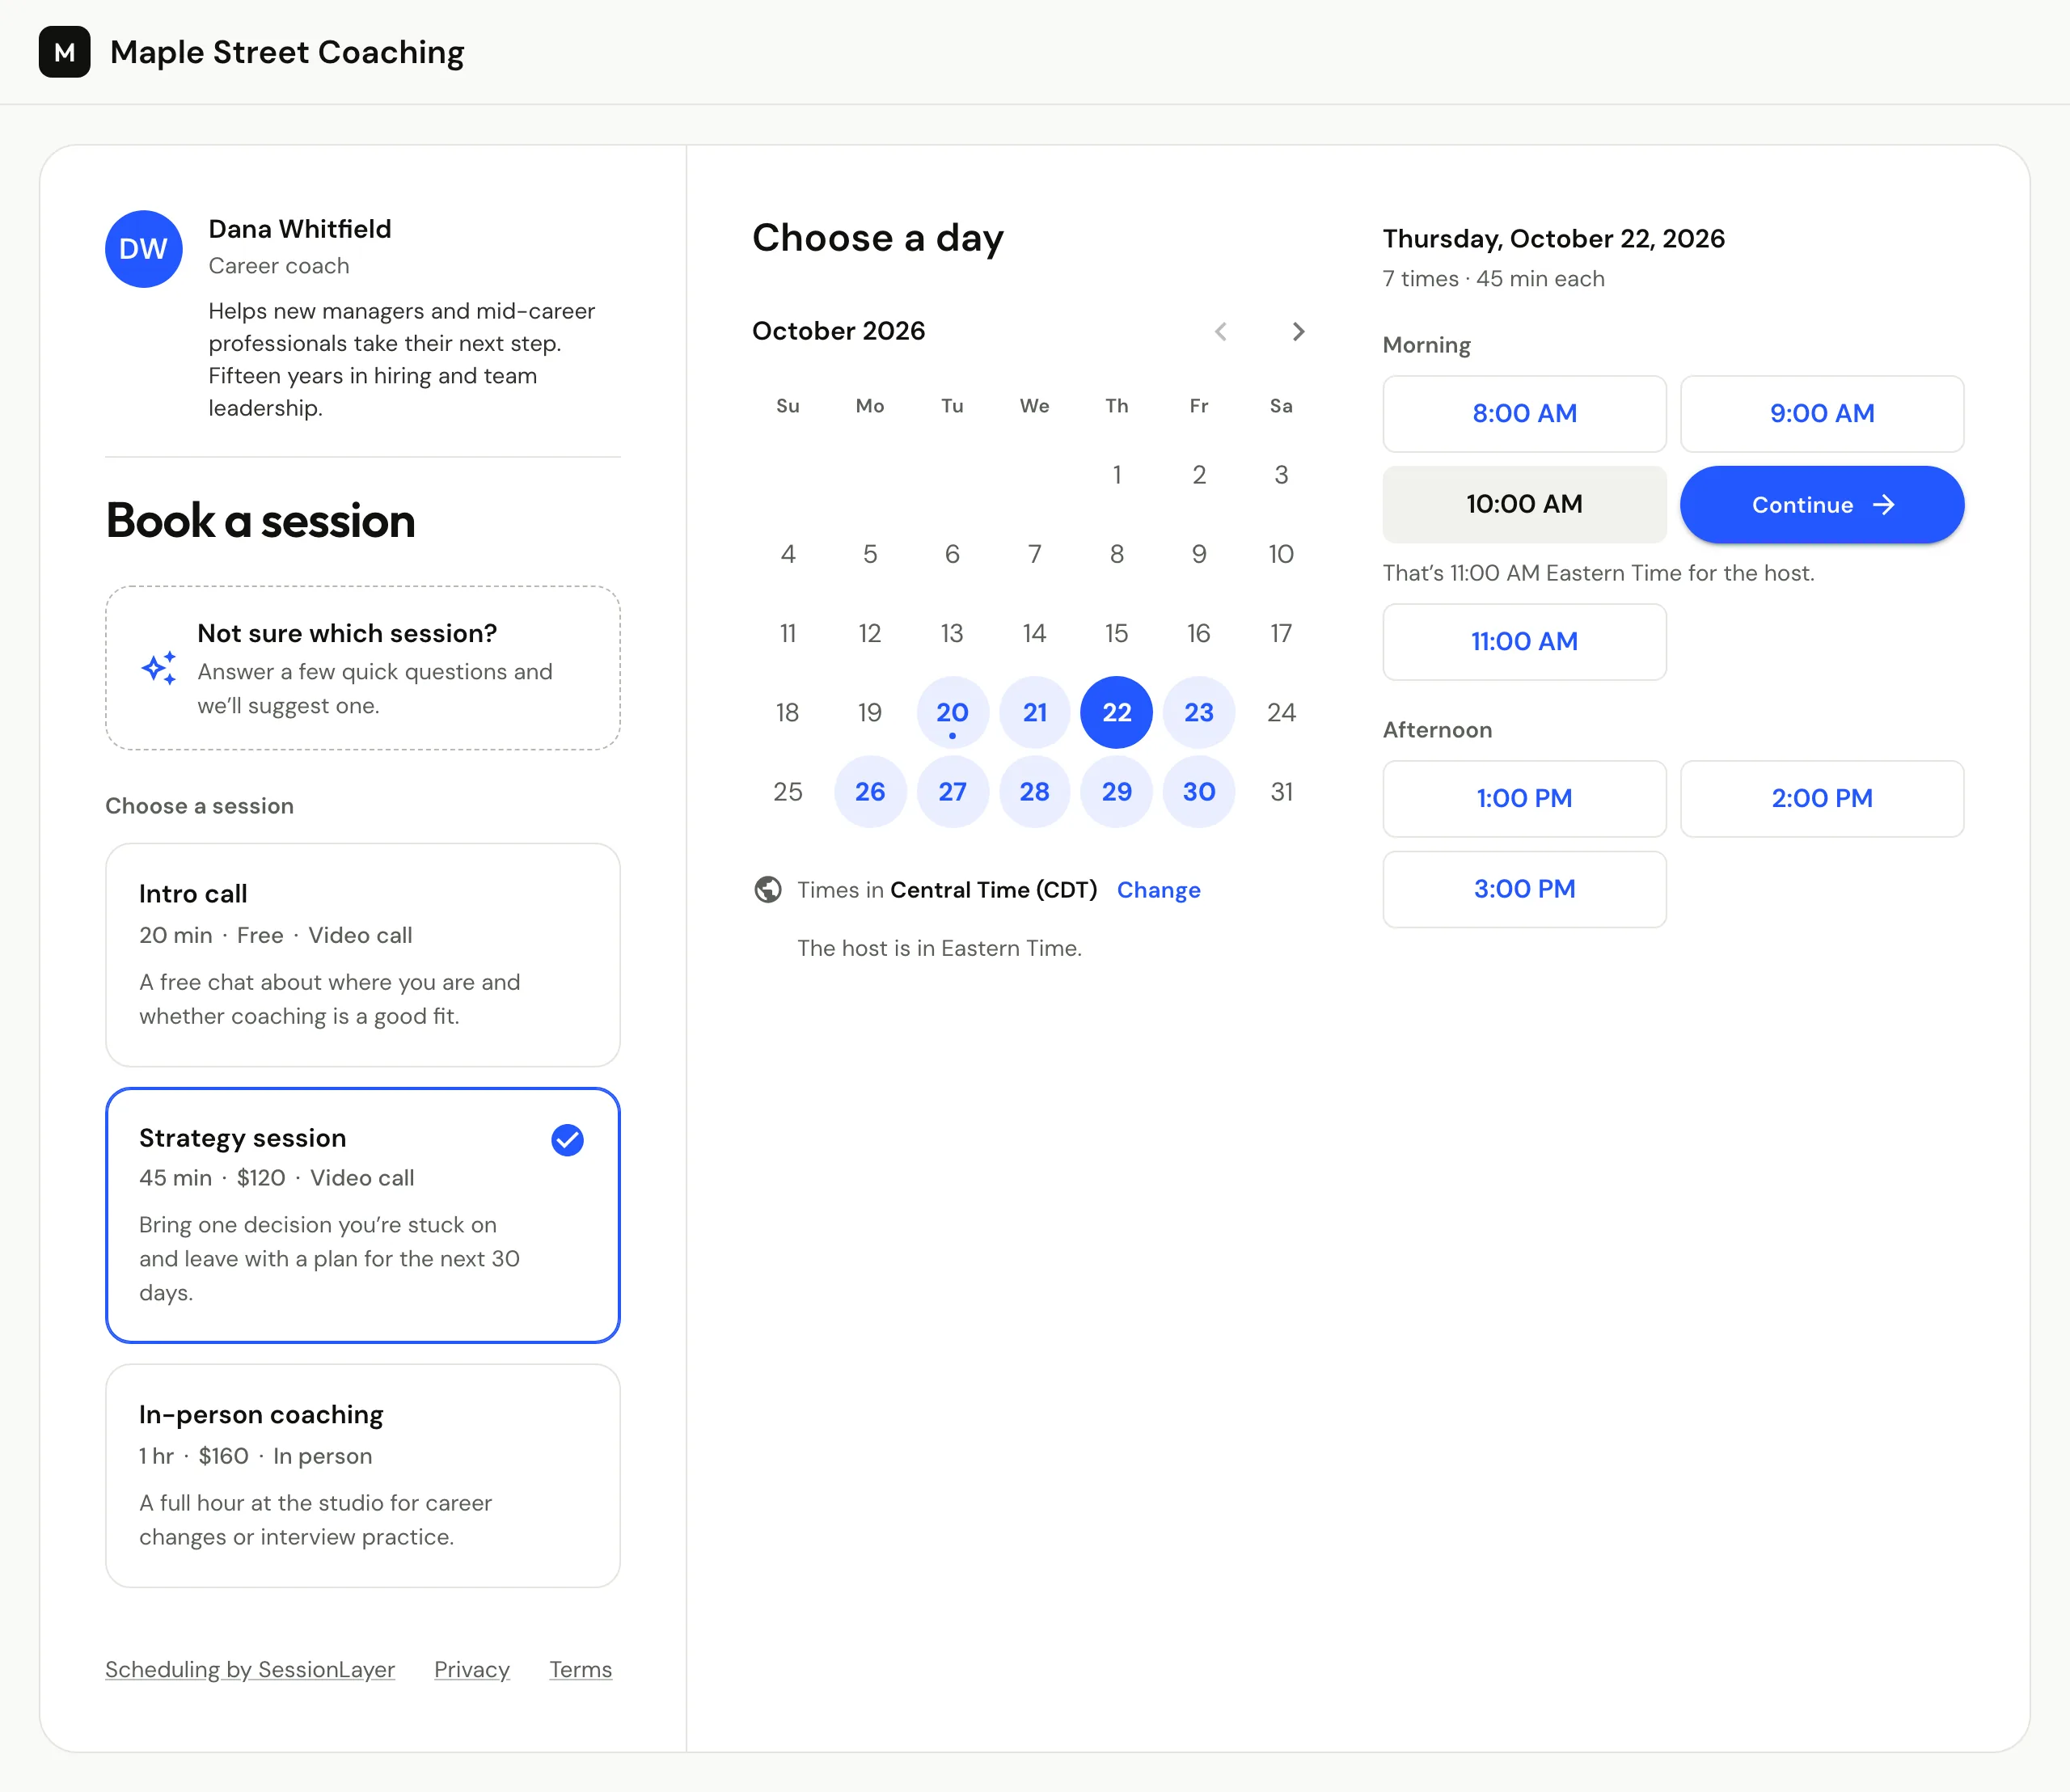
Task: Pick October 20 on the calendar
Action: [952, 712]
